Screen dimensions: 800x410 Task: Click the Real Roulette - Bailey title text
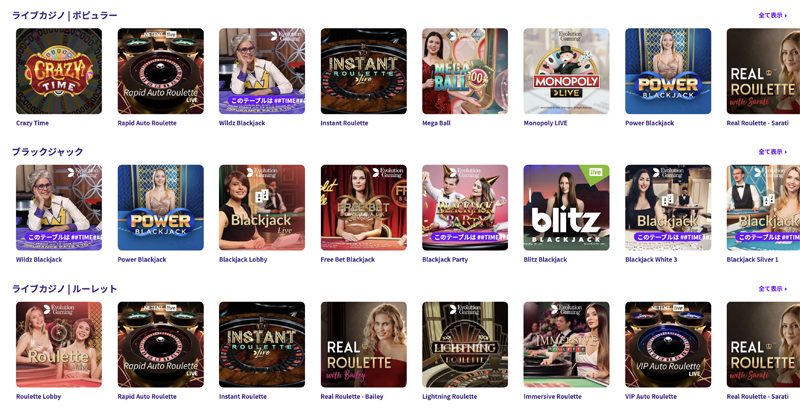pyautogui.click(x=352, y=396)
